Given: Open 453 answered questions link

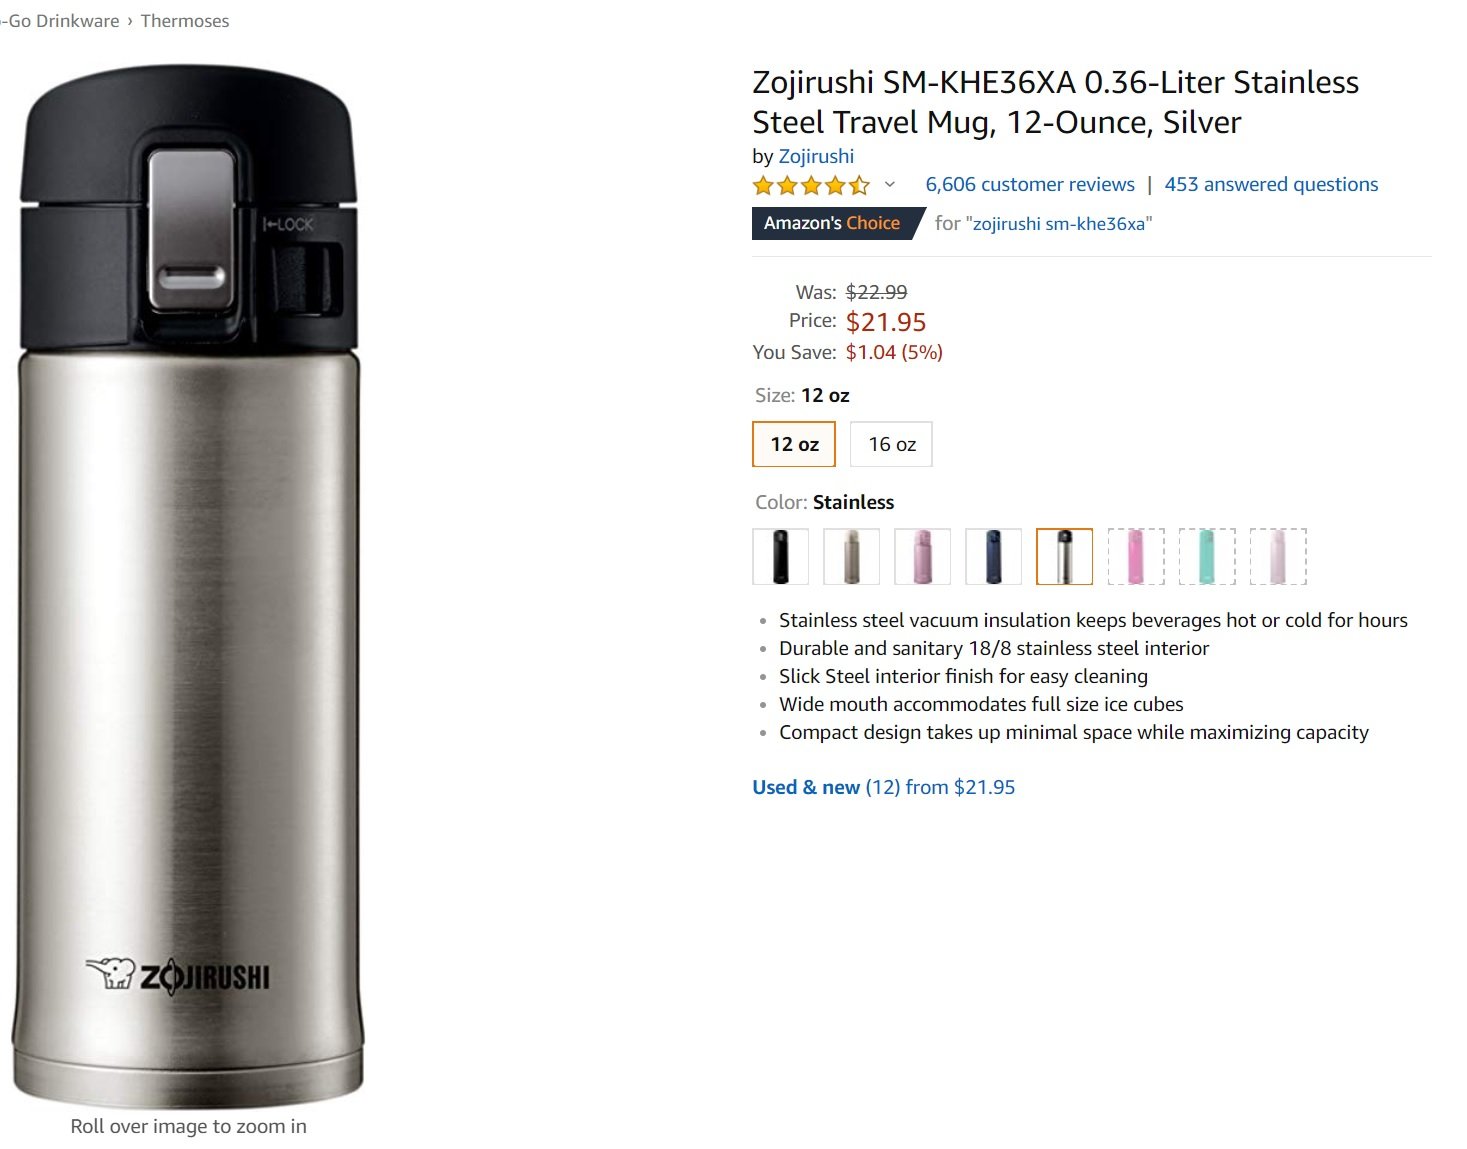Looking at the screenshot, I should tap(1271, 184).
